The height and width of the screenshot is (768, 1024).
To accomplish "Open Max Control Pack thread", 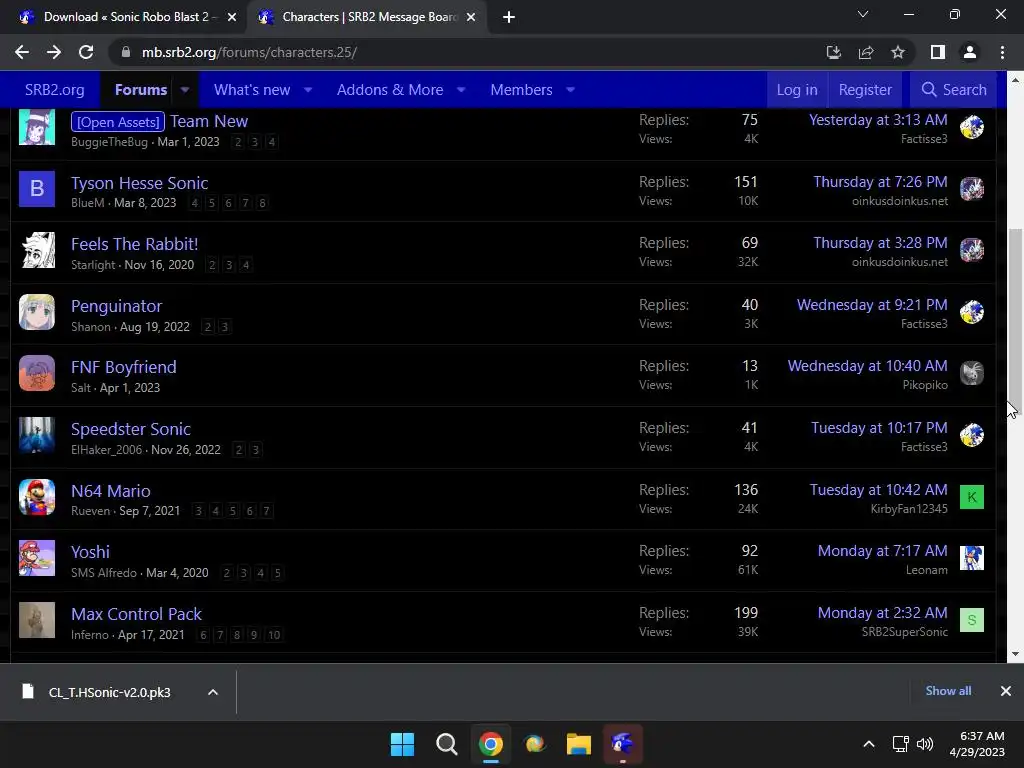I will [x=136, y=614].
